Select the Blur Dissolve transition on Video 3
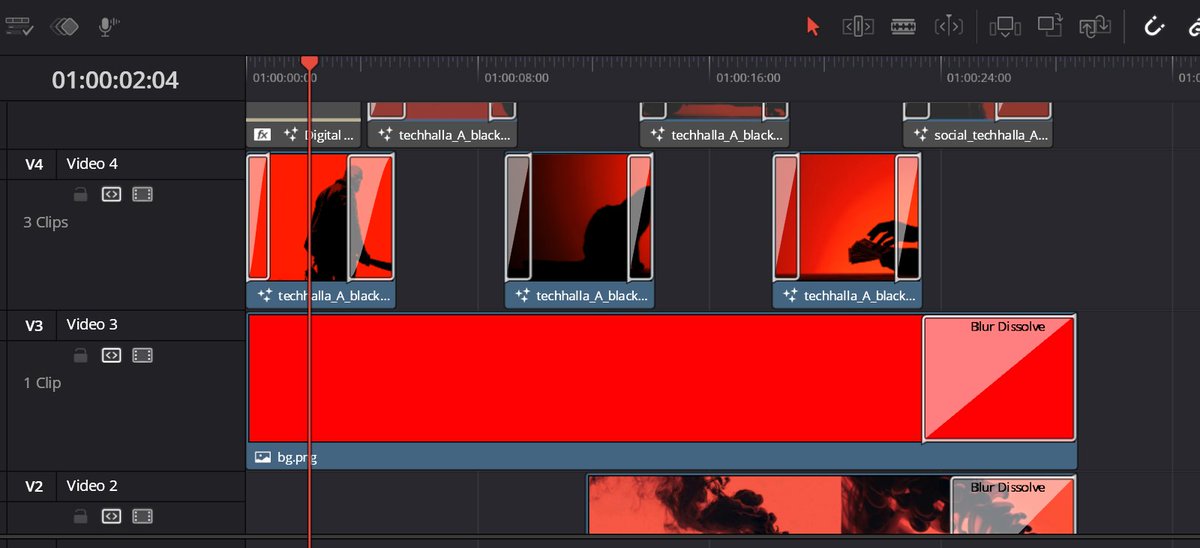 click(999, 378)
